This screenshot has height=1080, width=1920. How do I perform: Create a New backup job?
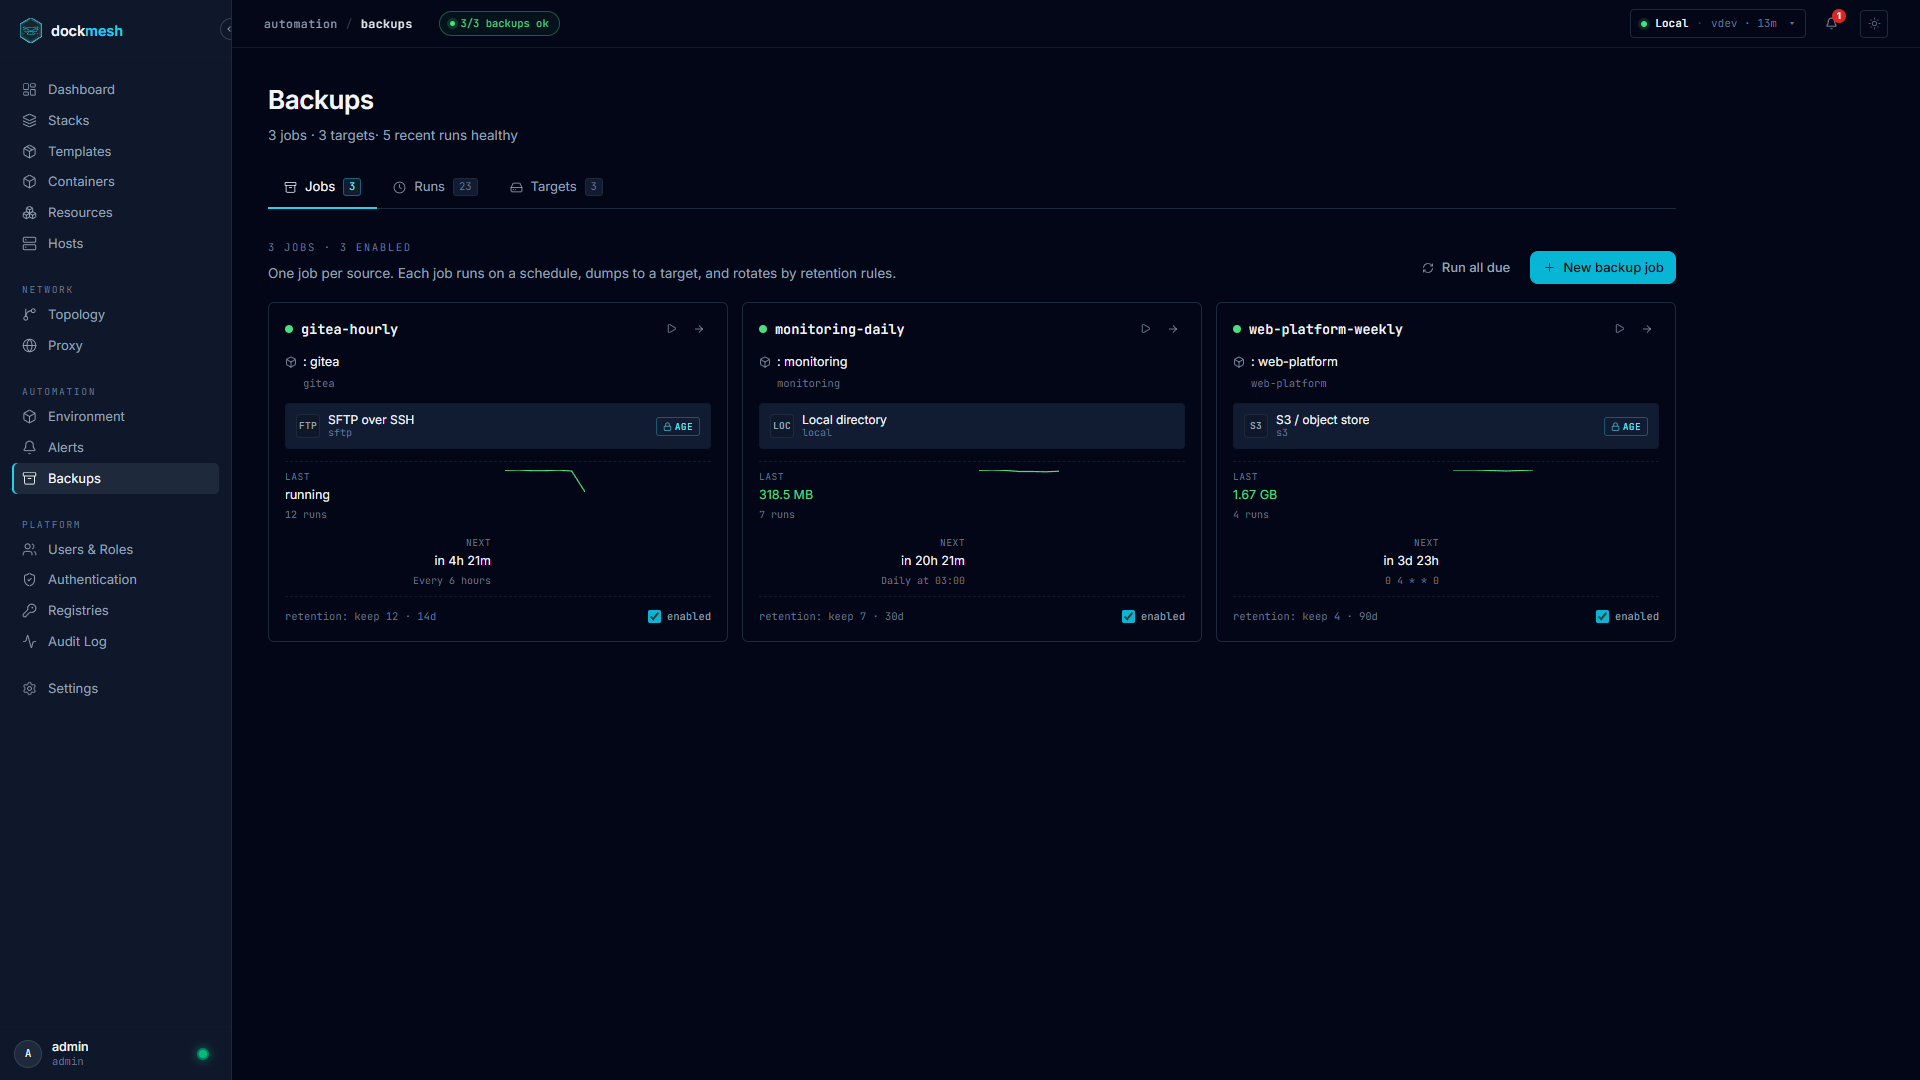(1602, 268)
